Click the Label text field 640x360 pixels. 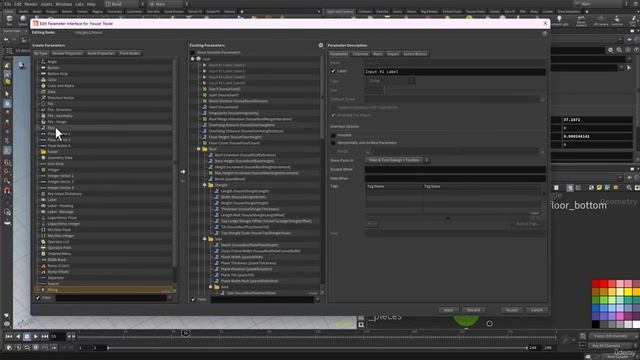coord(455,71)
